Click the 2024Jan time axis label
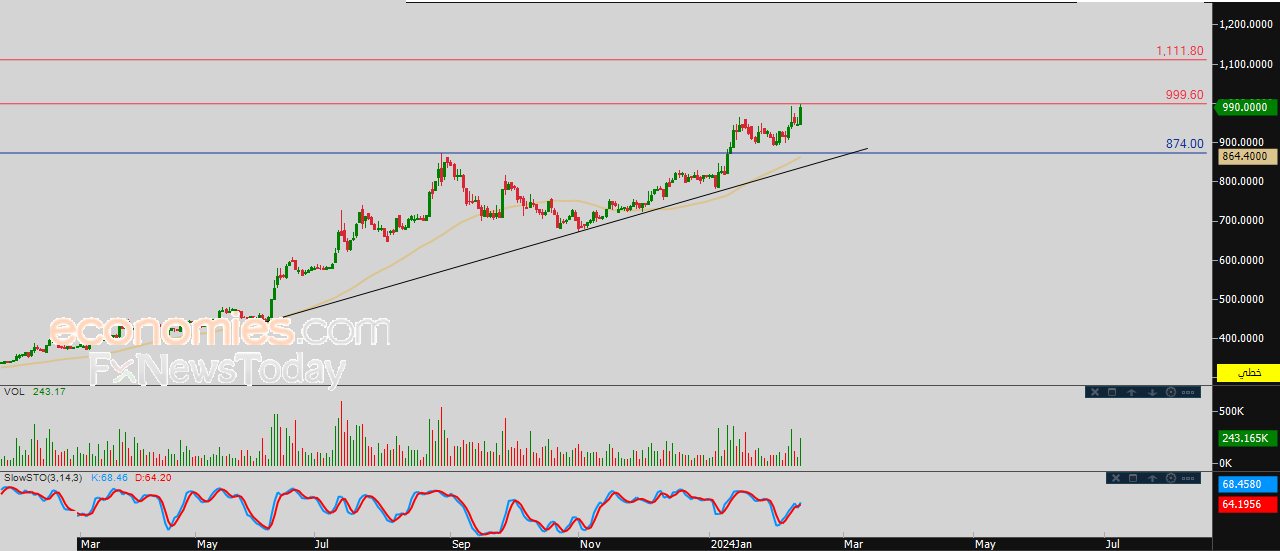The image size is (1280, 551). tap(730, 544)
